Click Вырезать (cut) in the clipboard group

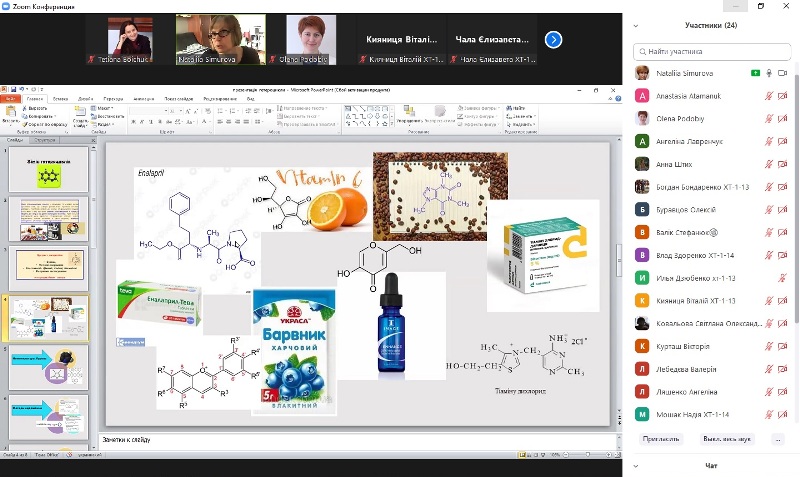coord(35,108)
